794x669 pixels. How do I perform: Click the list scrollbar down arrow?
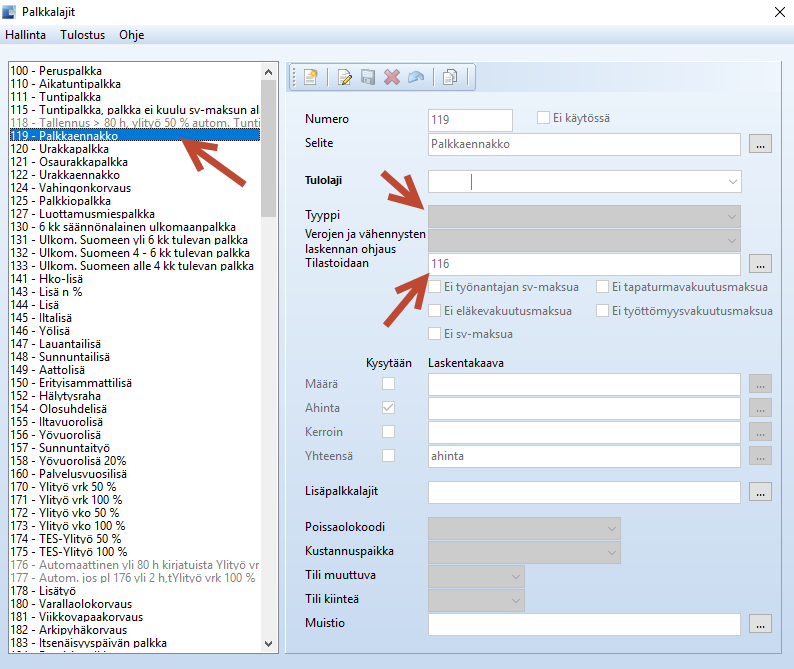[x=268, y=644]
